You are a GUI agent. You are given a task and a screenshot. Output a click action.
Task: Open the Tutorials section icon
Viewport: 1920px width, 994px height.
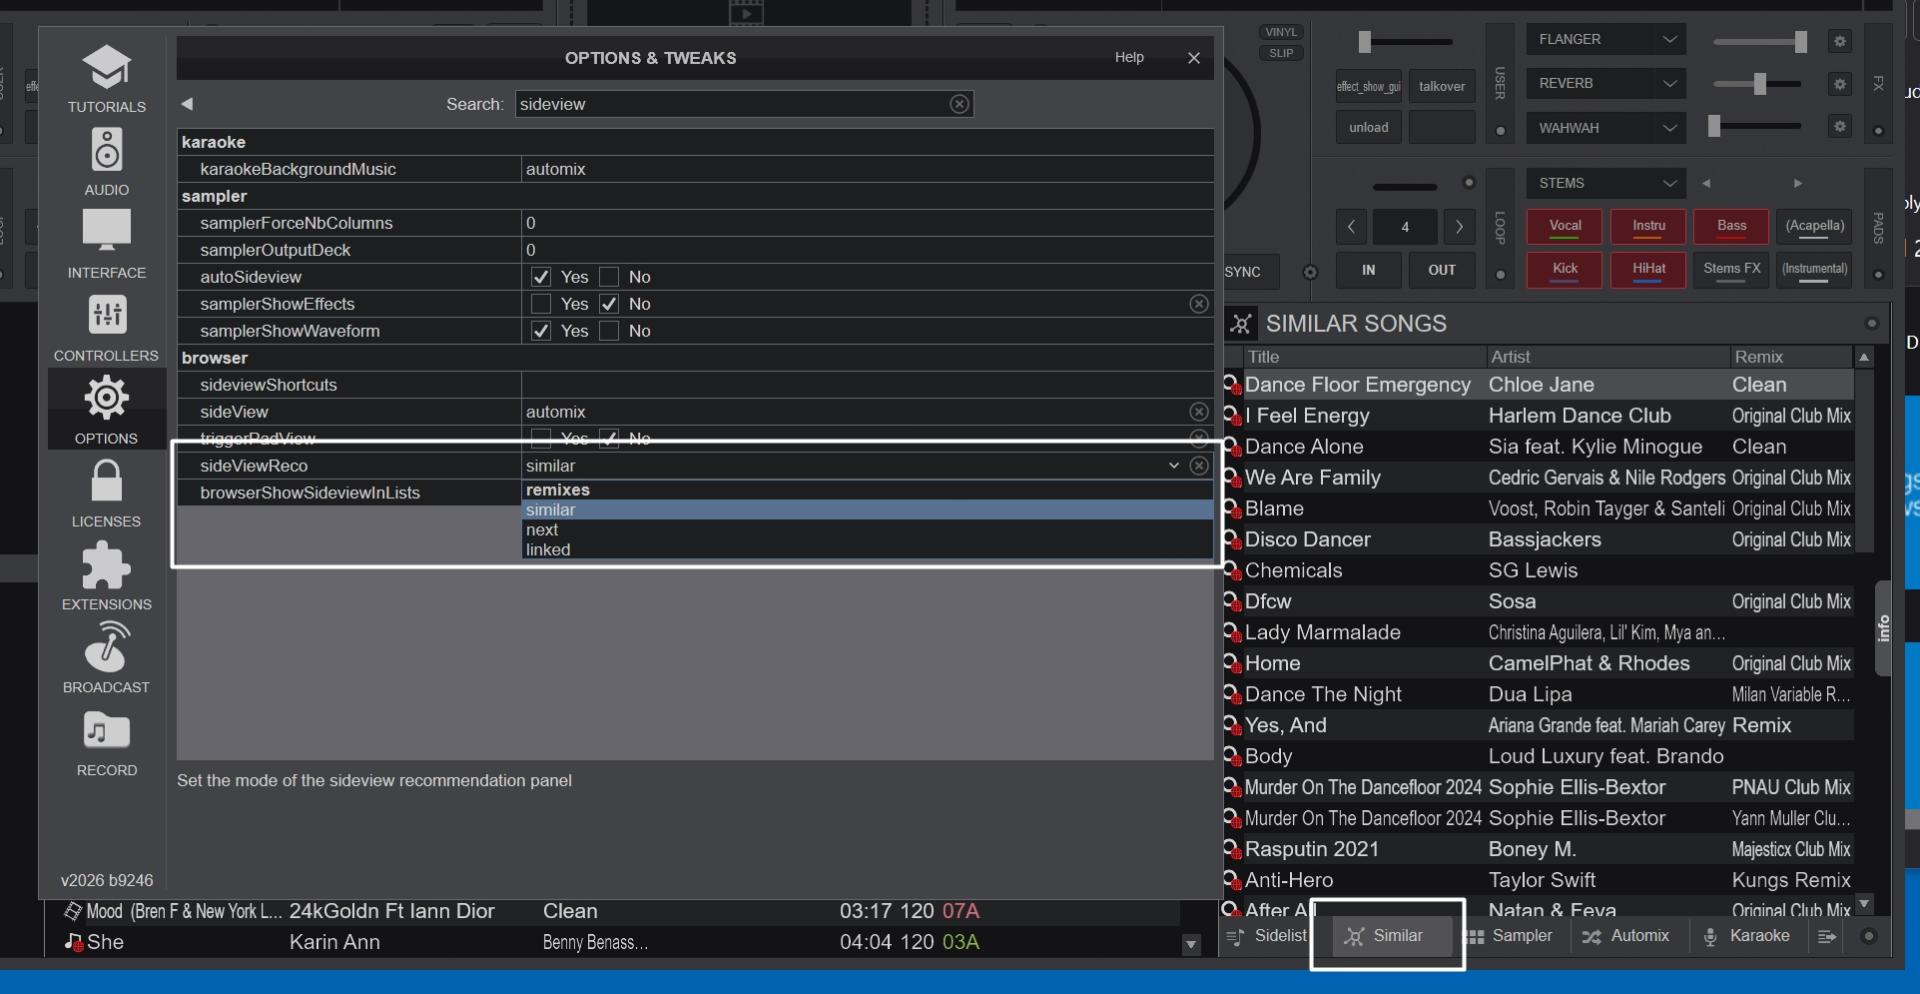point(106,70)
